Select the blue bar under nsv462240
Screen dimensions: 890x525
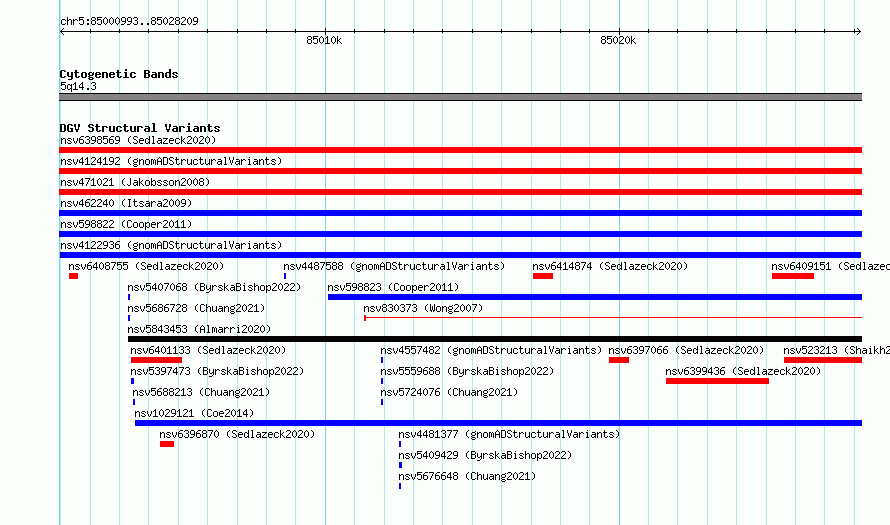(x=460, y=213)
